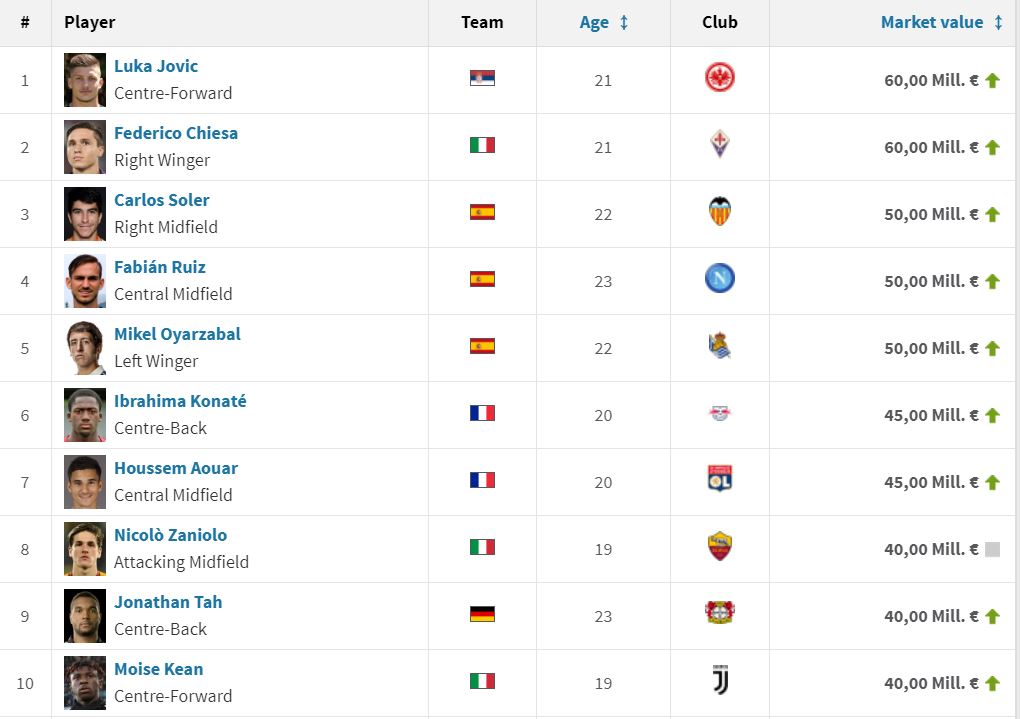This screenshot has height=719, width=1020.
Task: Click Moise Kean's player photo
Action: [85, 683]
